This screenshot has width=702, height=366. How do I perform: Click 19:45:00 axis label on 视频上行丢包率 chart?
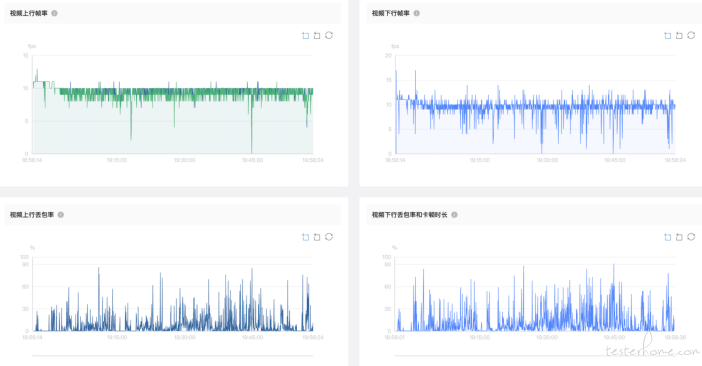coord(253,337)
